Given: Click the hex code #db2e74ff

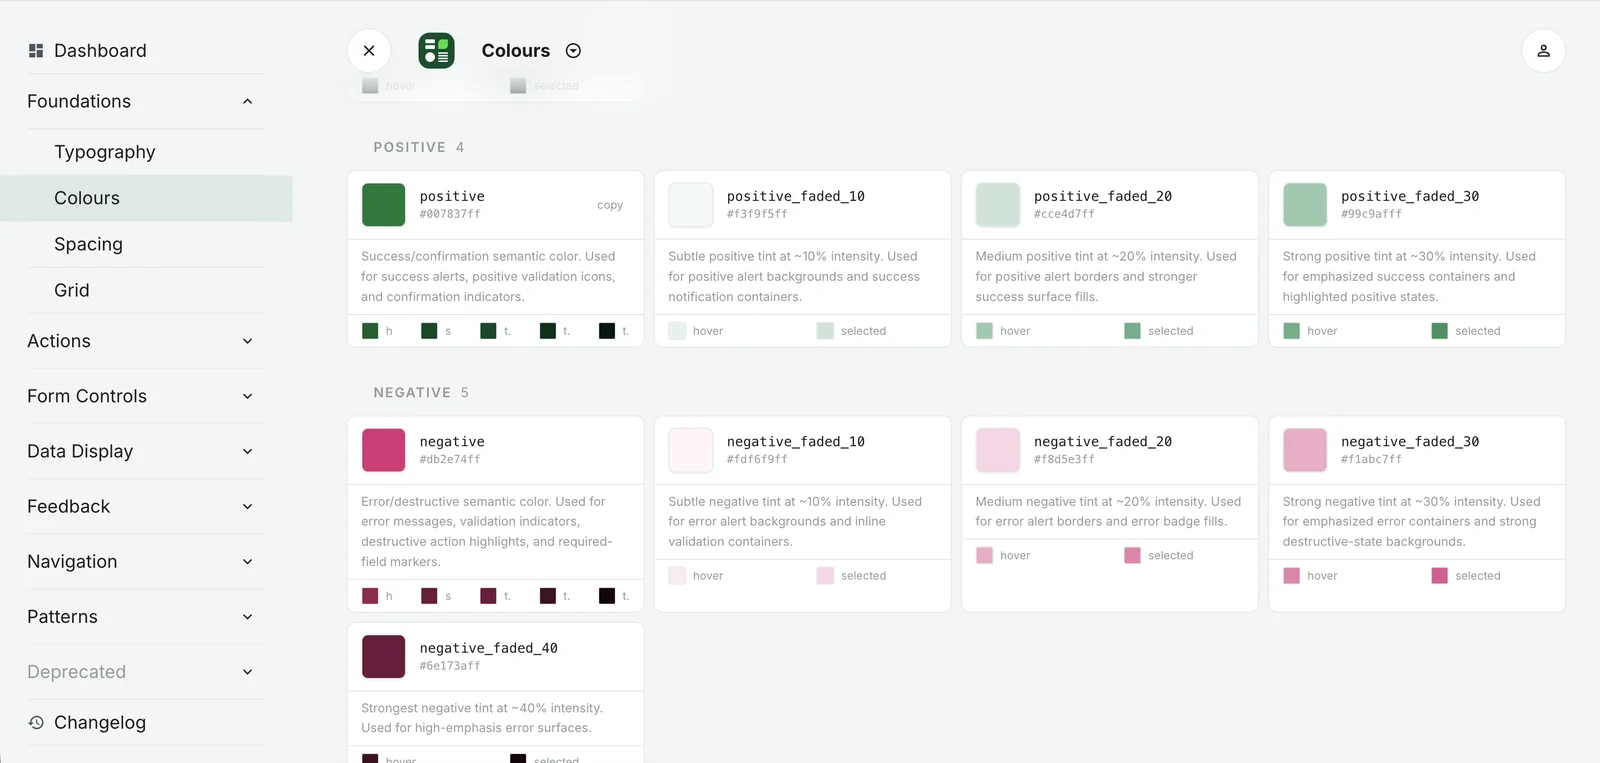Looking at the screenshot, I should coord(450,460).
